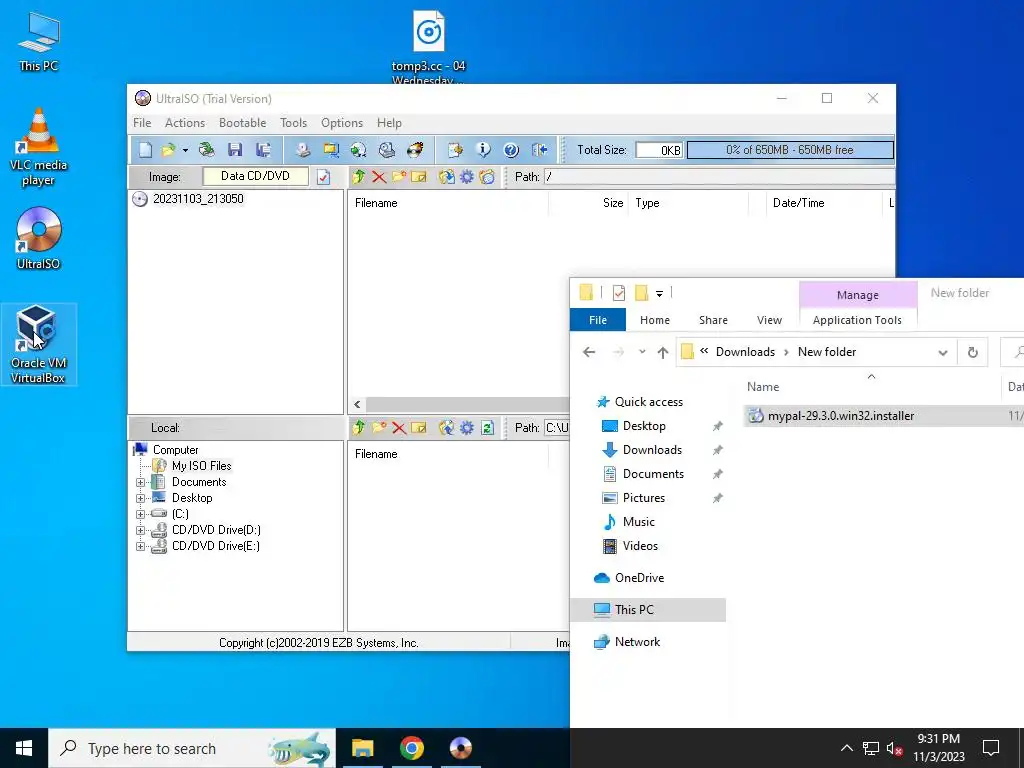
Task: Click the blue question mark Help icon
Action: click(511, 150)
